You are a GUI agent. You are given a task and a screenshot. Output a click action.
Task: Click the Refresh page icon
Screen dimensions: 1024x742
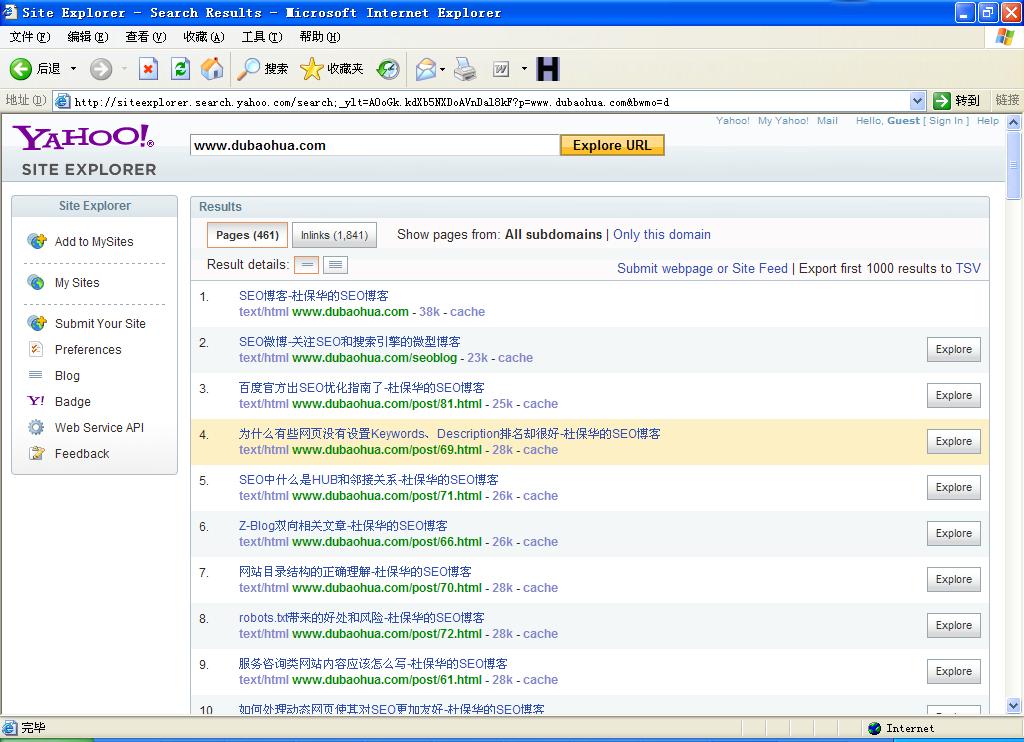point(180,69)
